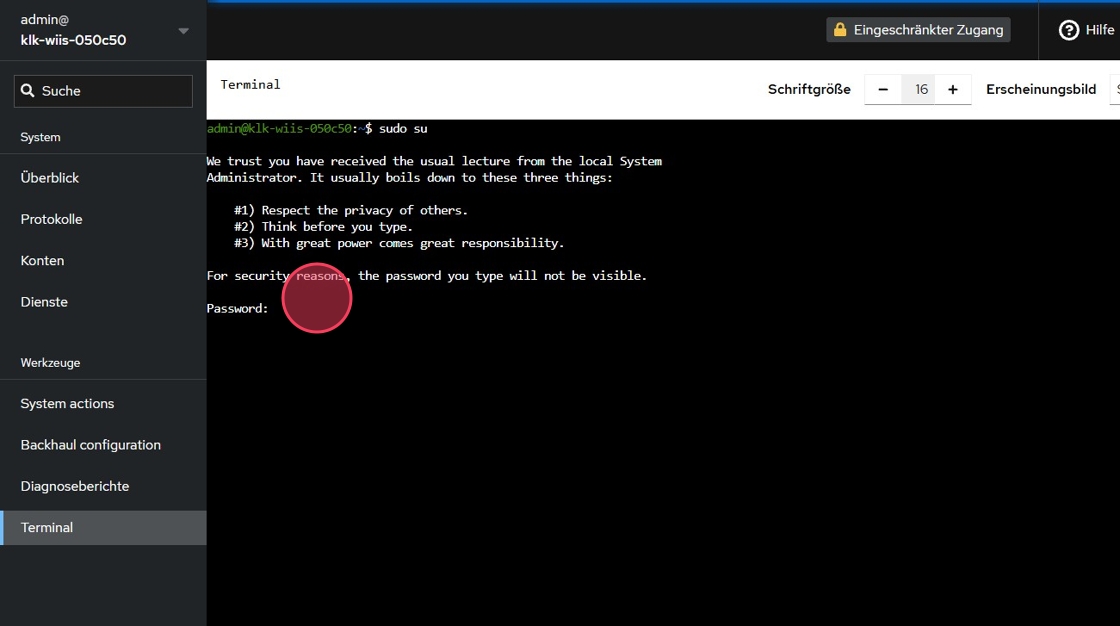
Task: Navigate to Backhaul configuration
Action: coord(91,445)
